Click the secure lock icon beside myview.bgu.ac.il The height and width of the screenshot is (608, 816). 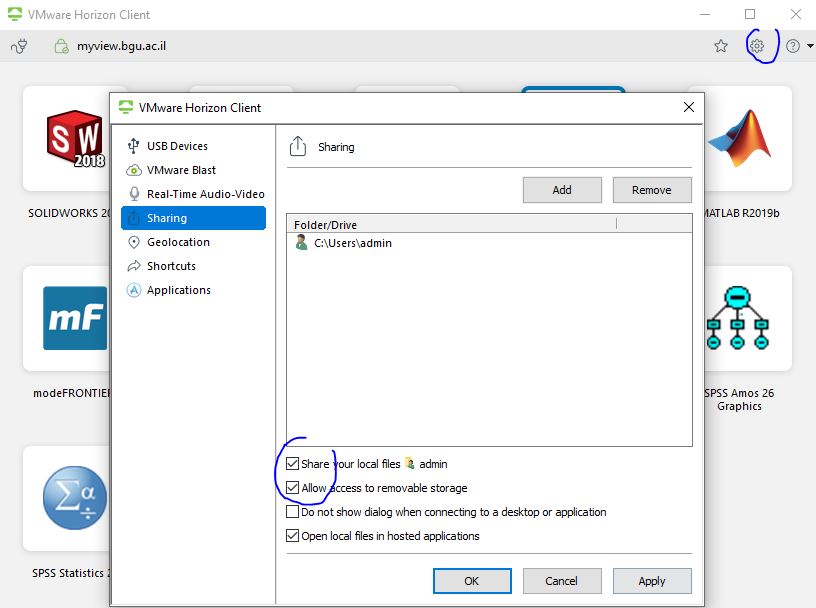click(x=61, y=46)
